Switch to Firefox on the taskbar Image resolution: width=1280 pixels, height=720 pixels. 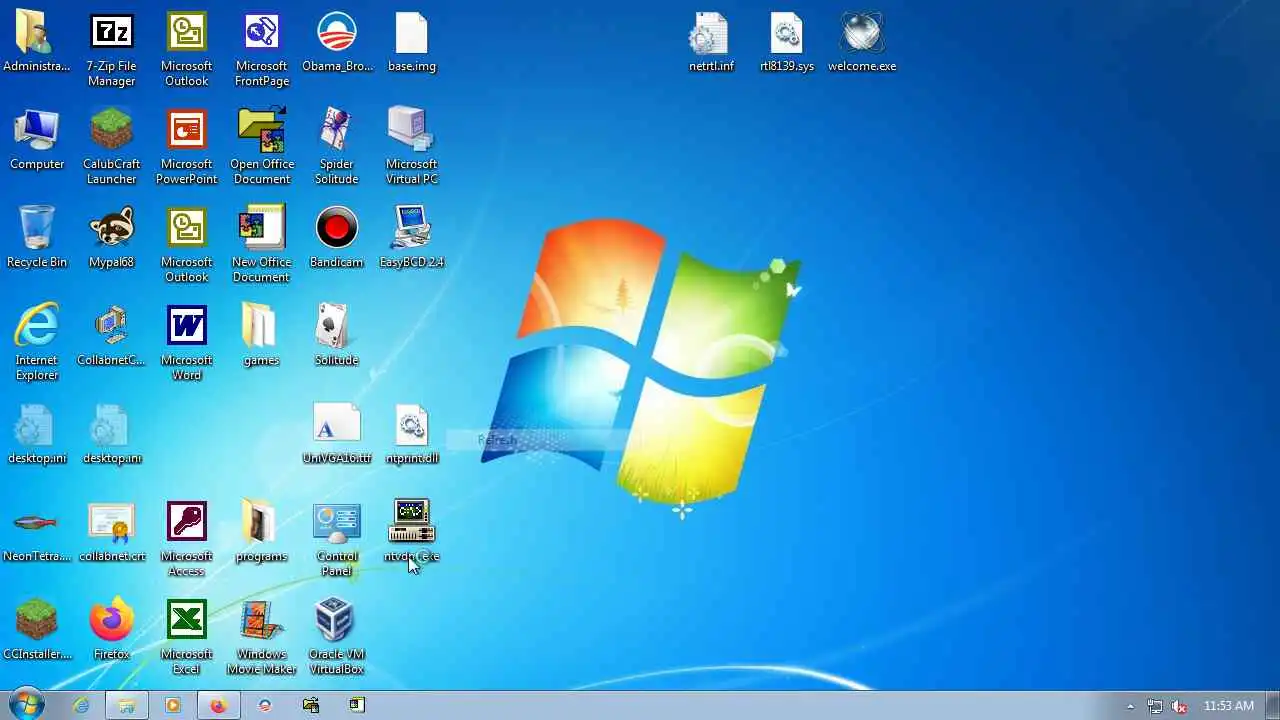click(218, 705)
